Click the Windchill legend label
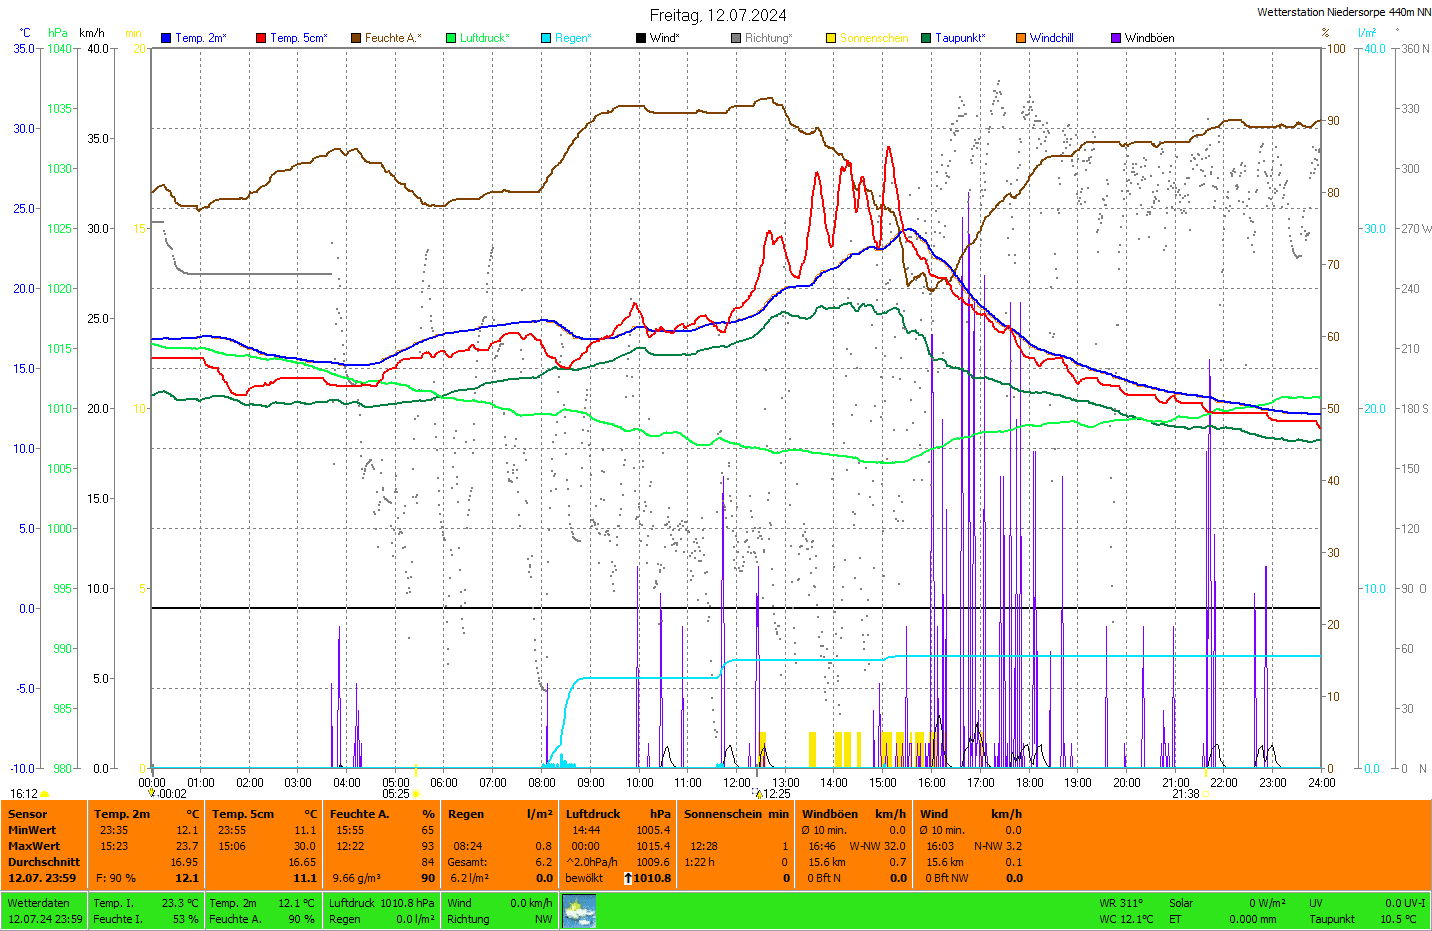Viewport: 1432px width, 931px height. [x=1051, y=38]
